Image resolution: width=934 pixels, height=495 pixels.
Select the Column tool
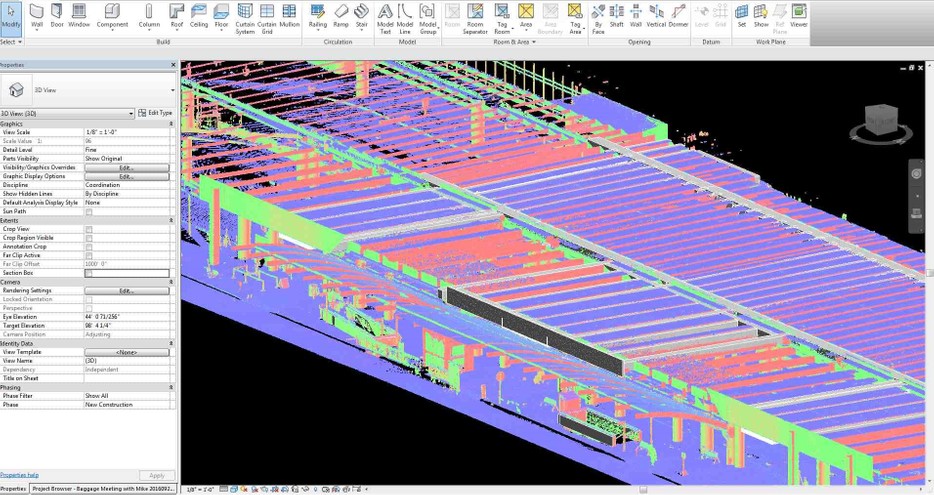149,17
